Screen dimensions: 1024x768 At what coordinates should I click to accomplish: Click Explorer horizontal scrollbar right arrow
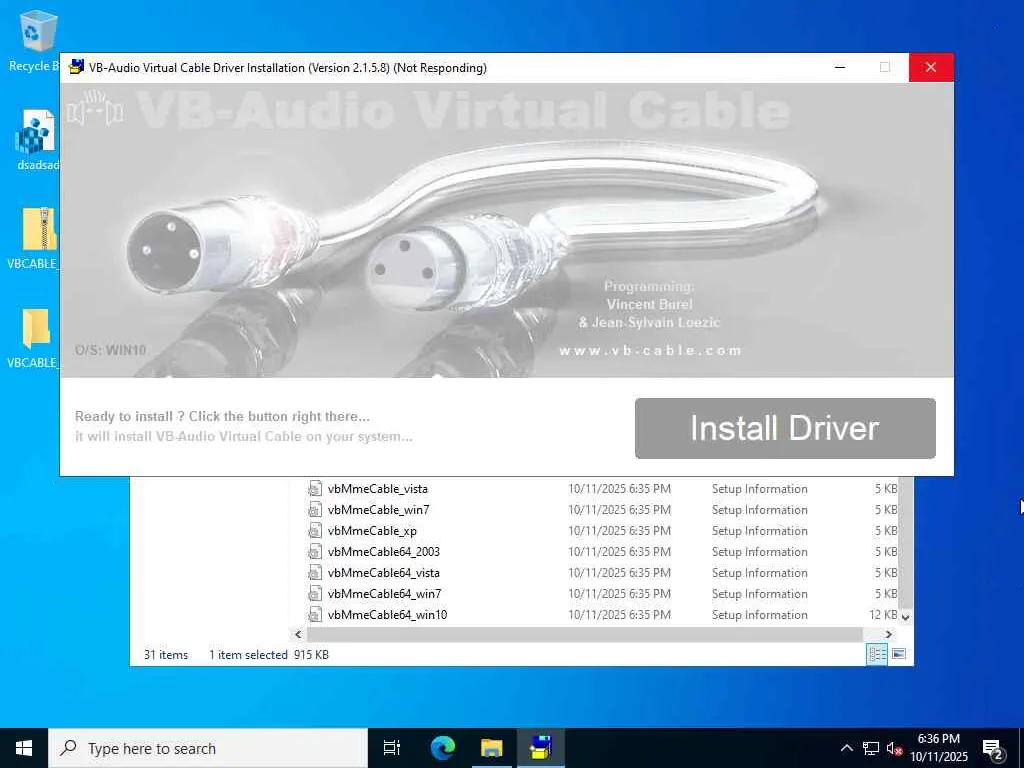[x=888, y=634]
